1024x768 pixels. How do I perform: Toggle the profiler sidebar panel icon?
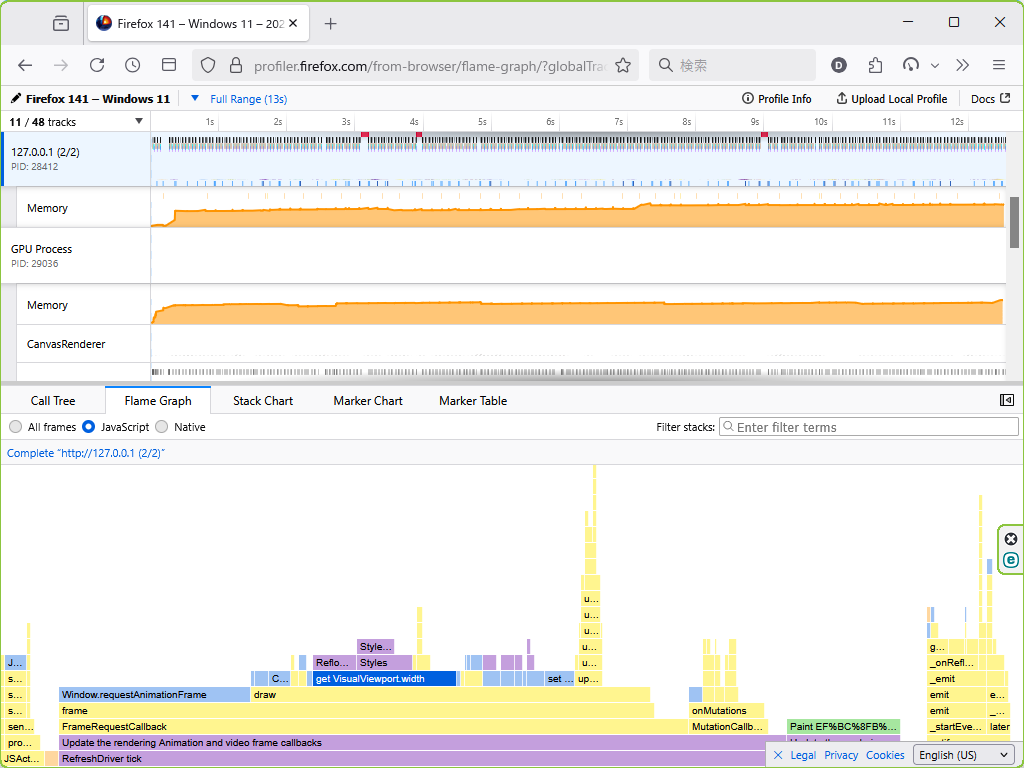click(x=1006, y=400)
